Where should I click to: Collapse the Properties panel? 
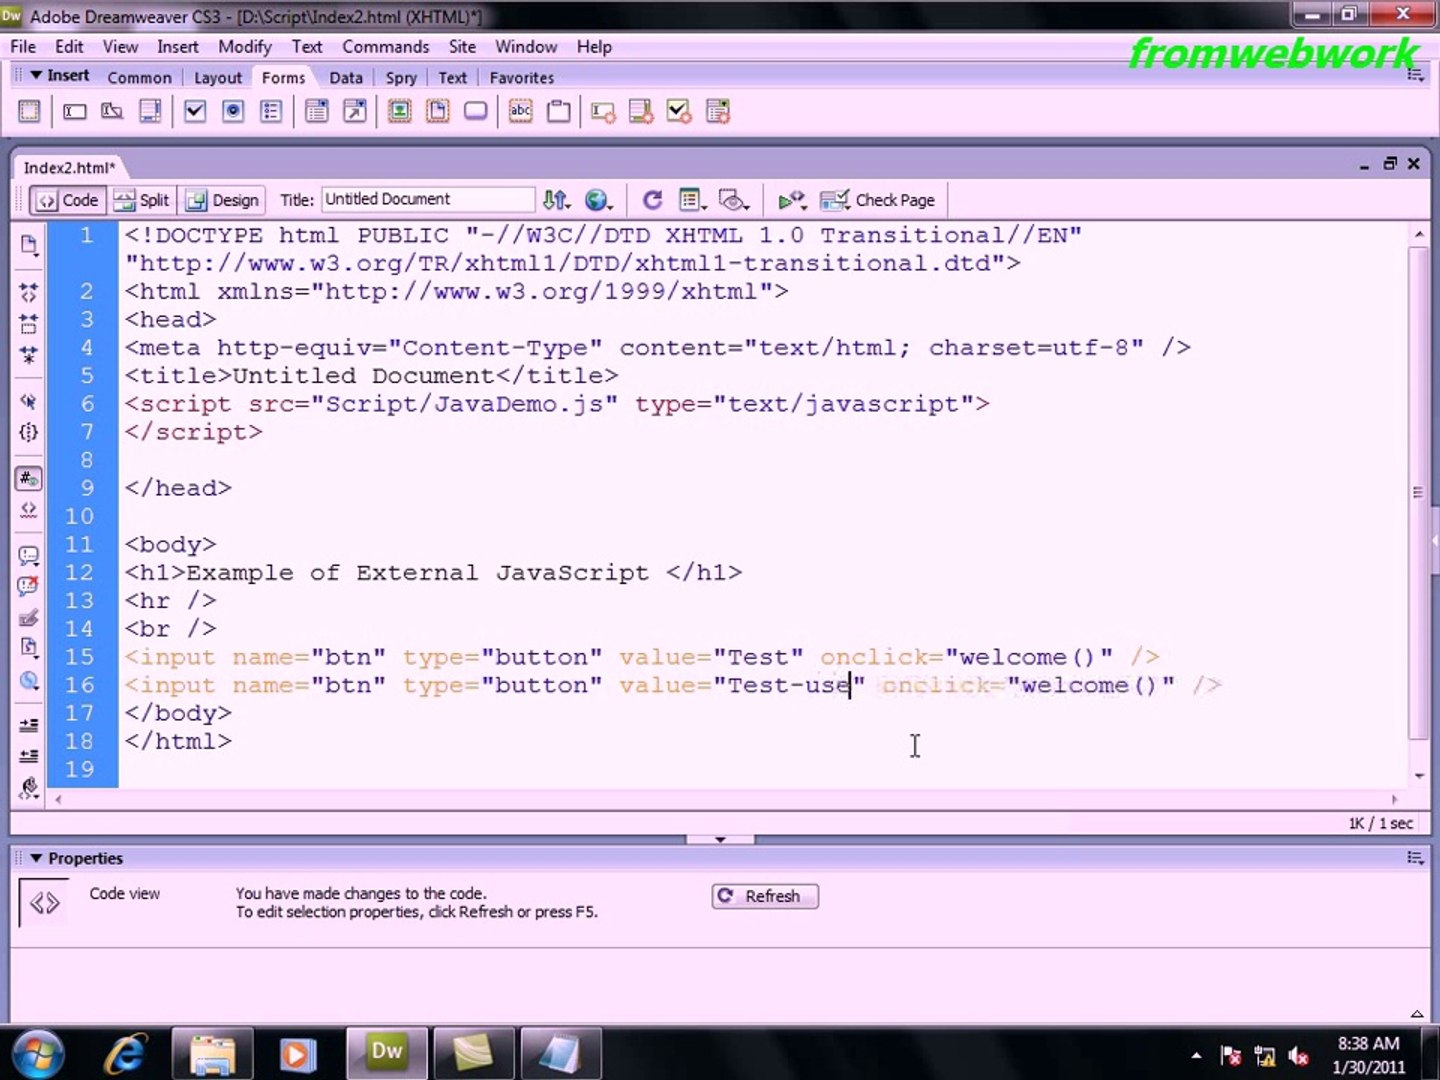[x=36, y=858]
